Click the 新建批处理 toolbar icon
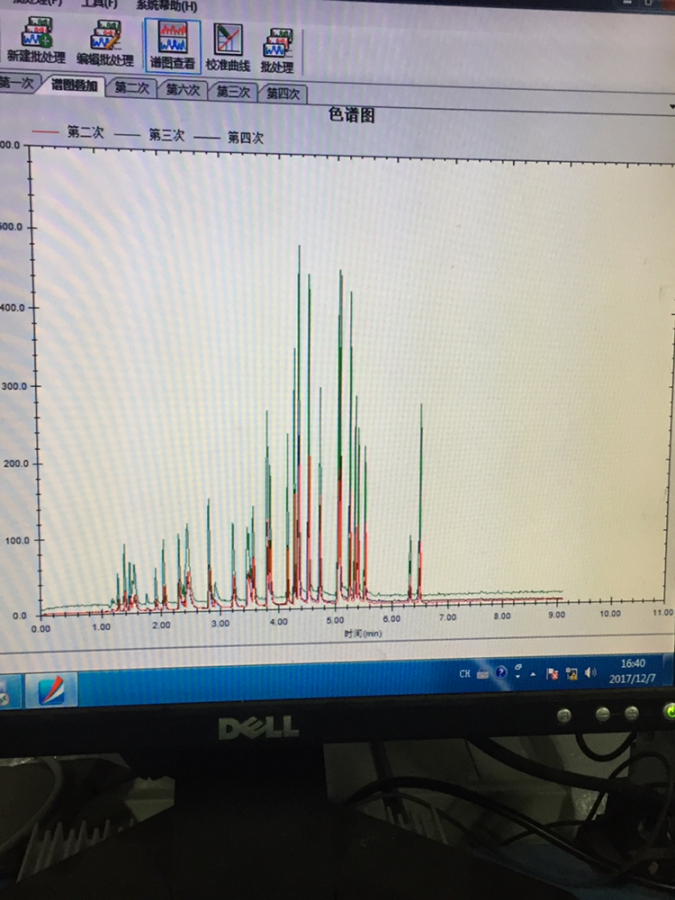 point(36,40)
